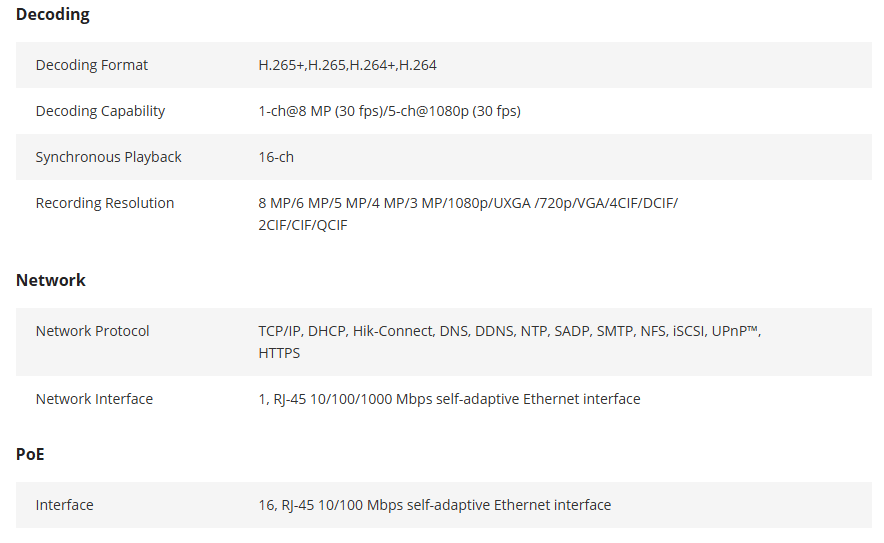The height and width of the screenshot is (543, 884).
Task: Click the Recording Resolution label
Action: click(x=104, y=203)
